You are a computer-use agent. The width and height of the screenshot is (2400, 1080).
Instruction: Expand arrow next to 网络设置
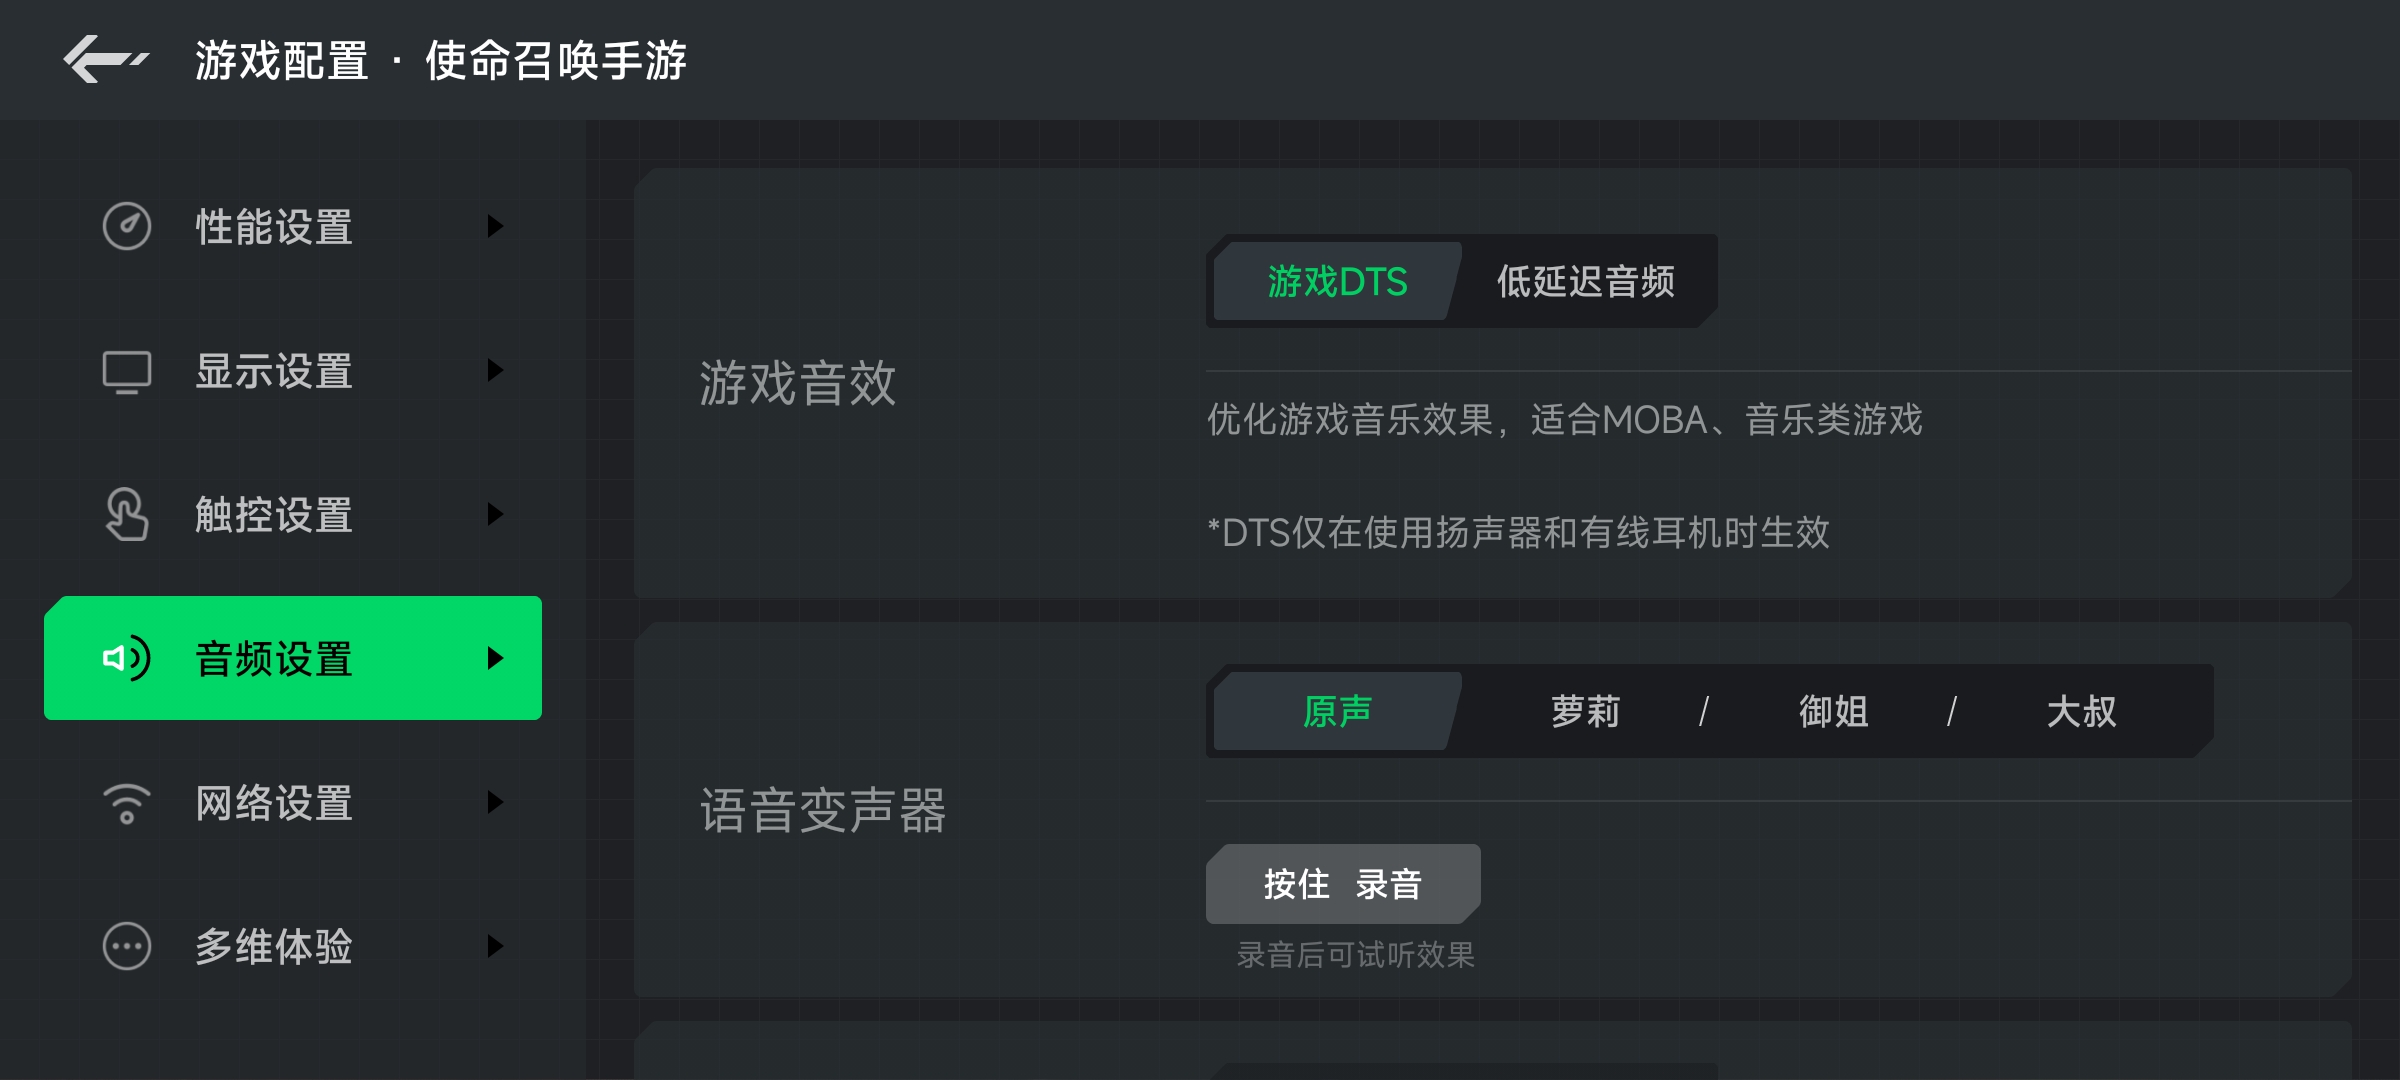[x=495, y=802]
